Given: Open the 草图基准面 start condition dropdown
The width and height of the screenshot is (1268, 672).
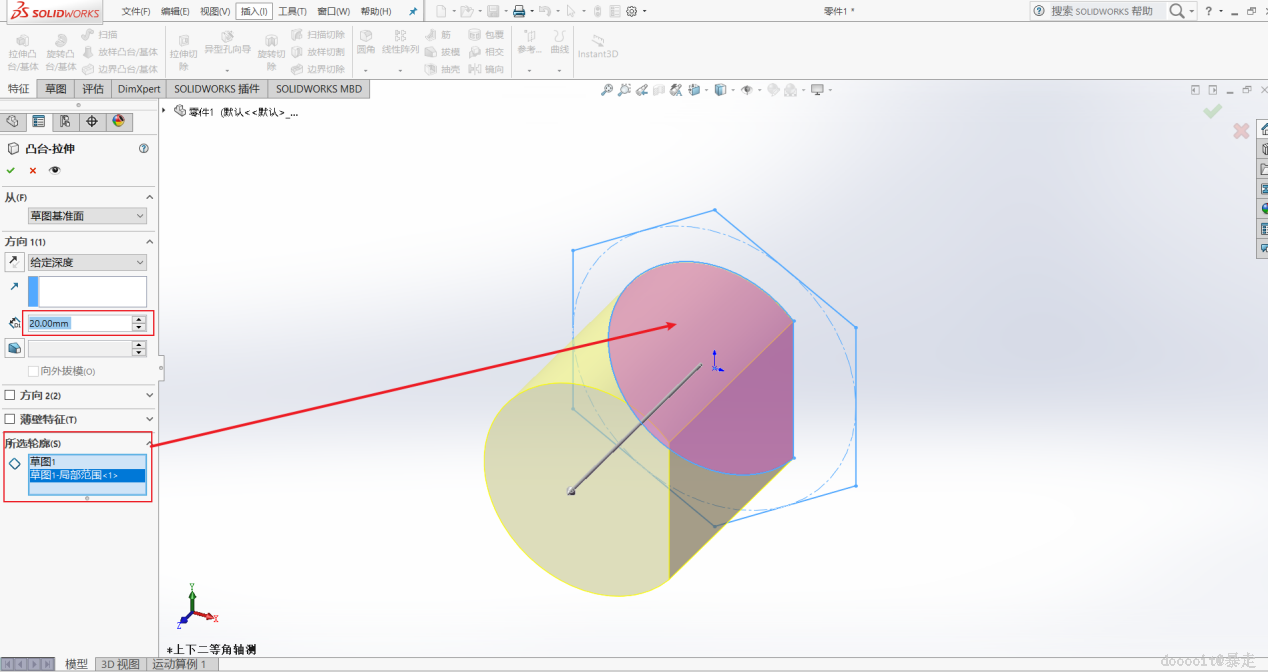Looking at the screenshot, I should point(87,216).
